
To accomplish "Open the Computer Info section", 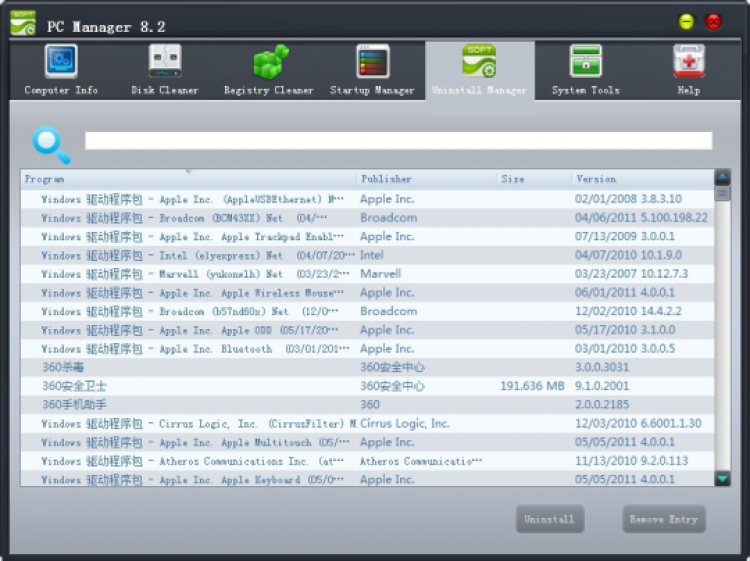I will (61, 70).
